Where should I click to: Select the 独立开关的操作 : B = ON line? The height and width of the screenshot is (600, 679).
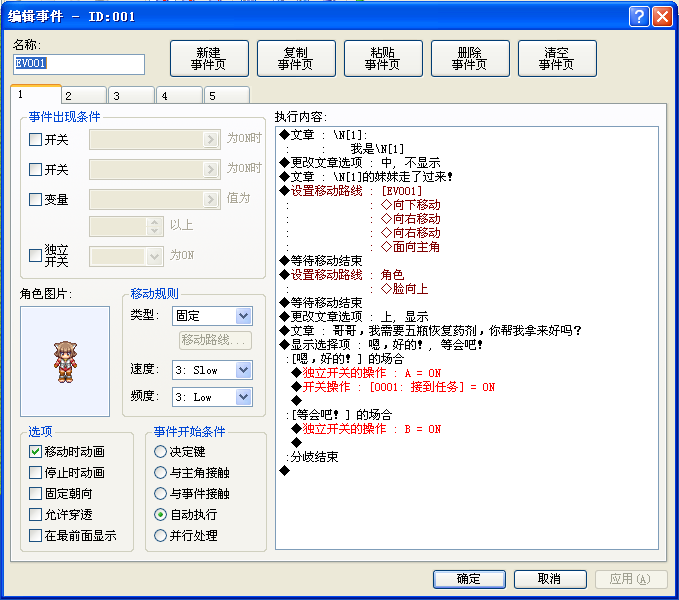[x=366, y=429]
